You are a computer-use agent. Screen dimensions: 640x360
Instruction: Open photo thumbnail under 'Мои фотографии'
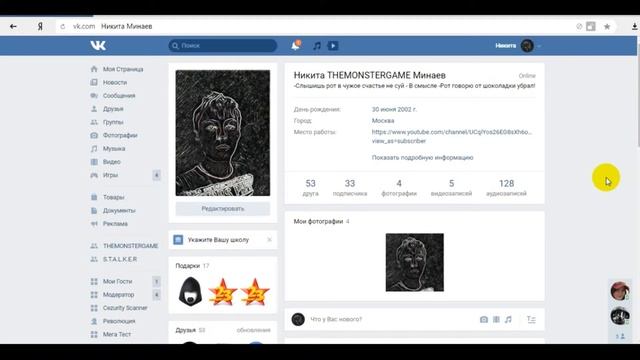tap(414, 262)
